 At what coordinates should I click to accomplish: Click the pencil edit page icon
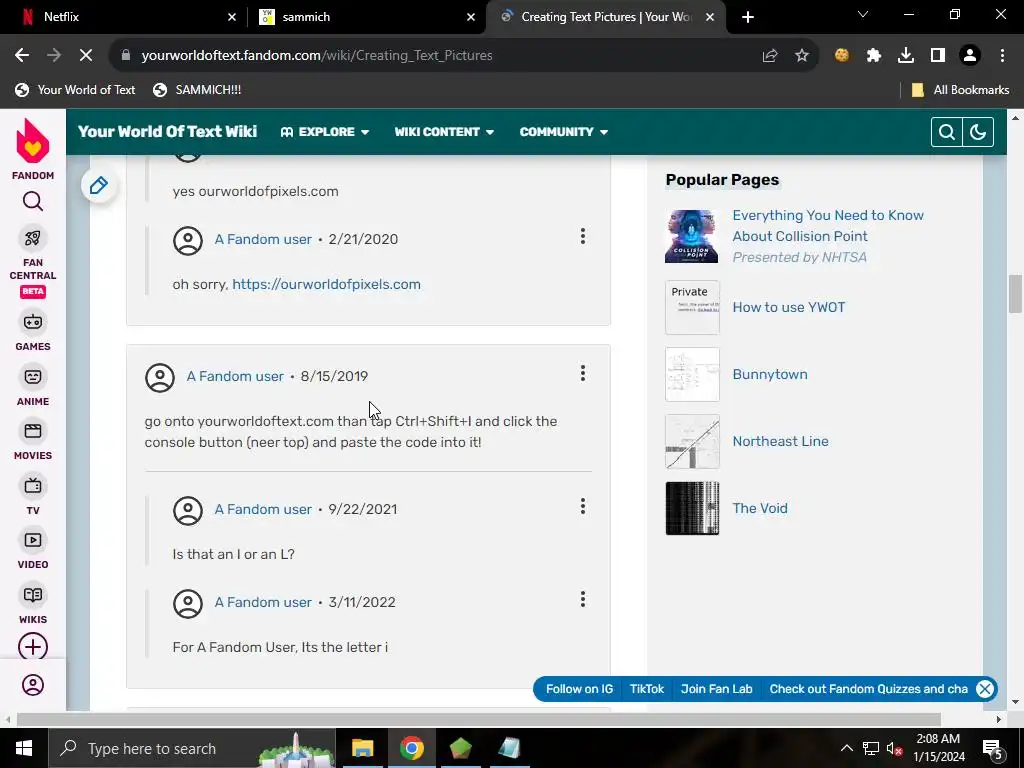coord(99,185)
